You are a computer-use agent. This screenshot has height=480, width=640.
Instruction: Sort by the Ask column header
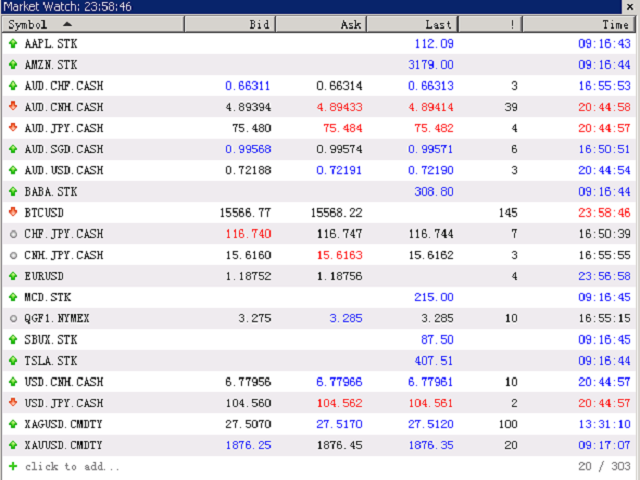[x=321, y=24]
